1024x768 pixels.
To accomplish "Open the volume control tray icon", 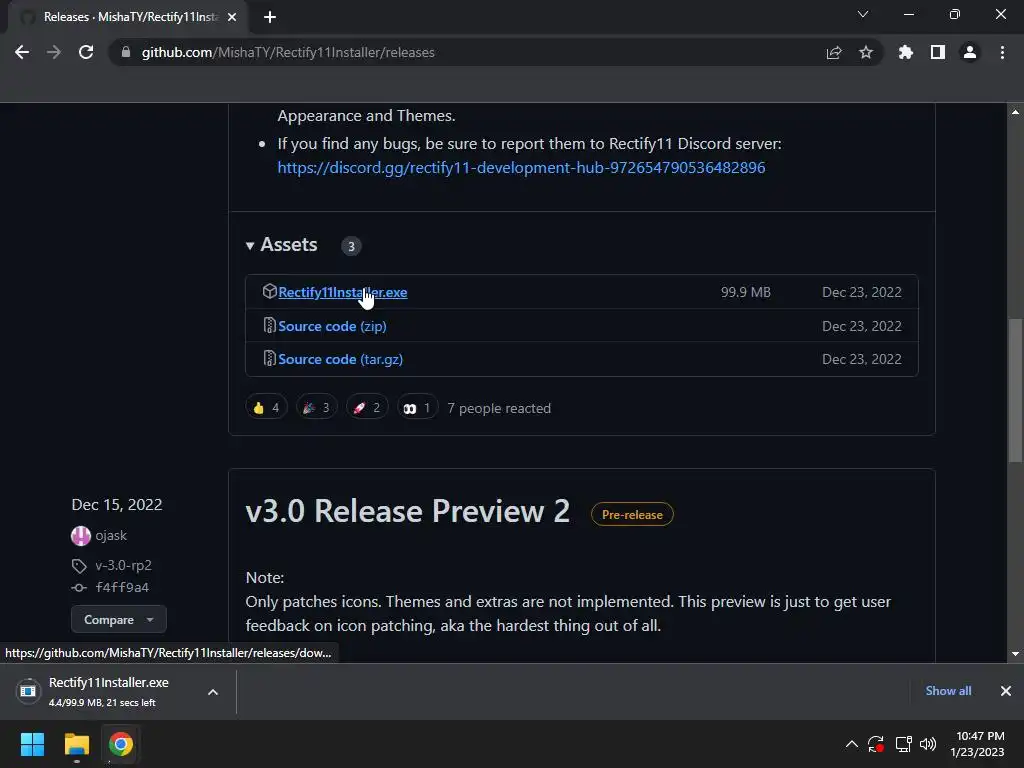I will [928, 744].
